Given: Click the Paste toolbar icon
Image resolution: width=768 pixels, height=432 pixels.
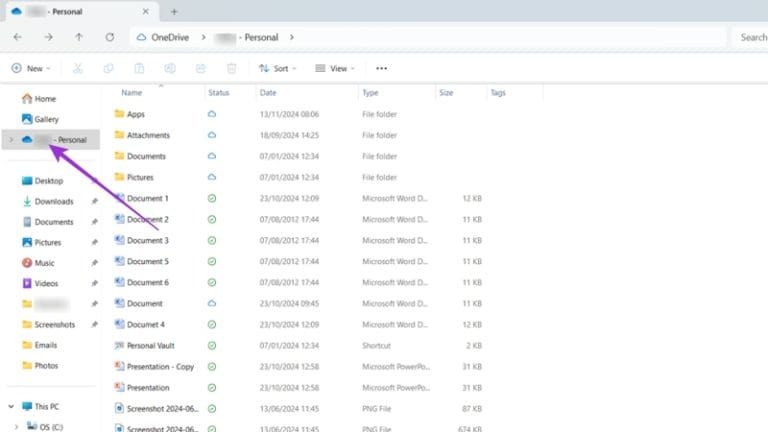Looking at the screenshot, I should 139,69.
